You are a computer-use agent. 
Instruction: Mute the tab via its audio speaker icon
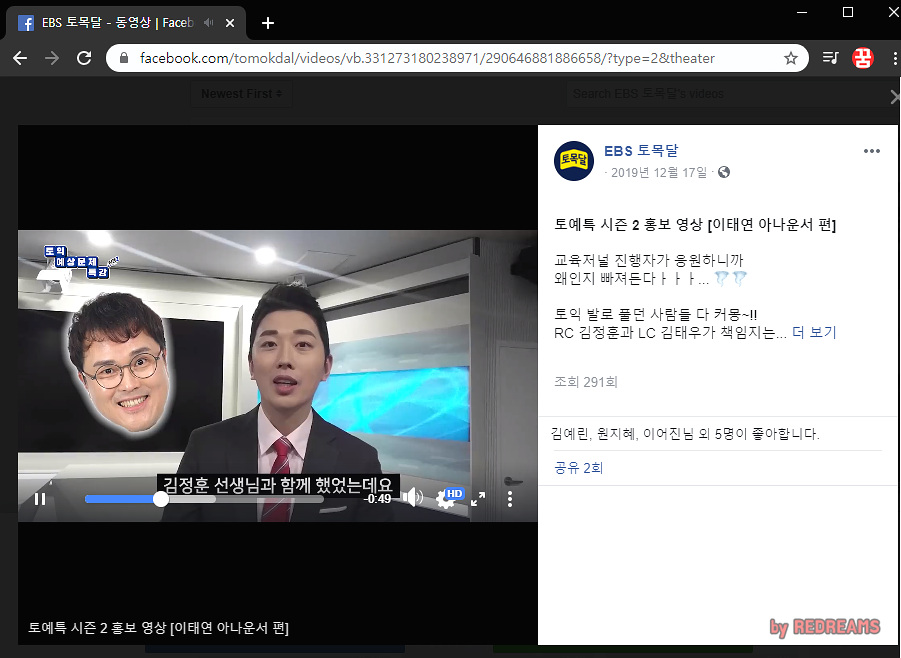point(209,22)
